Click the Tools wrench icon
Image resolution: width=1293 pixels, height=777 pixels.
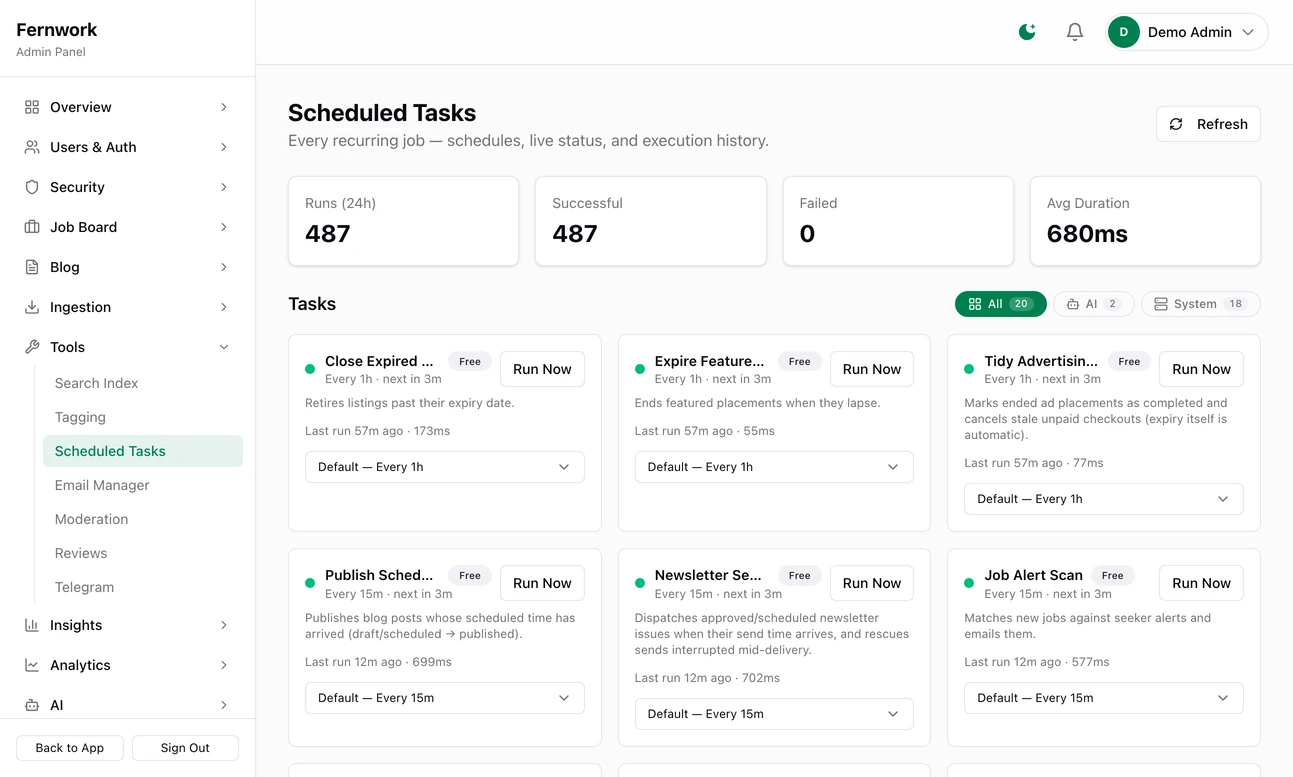tap(32, 347)
